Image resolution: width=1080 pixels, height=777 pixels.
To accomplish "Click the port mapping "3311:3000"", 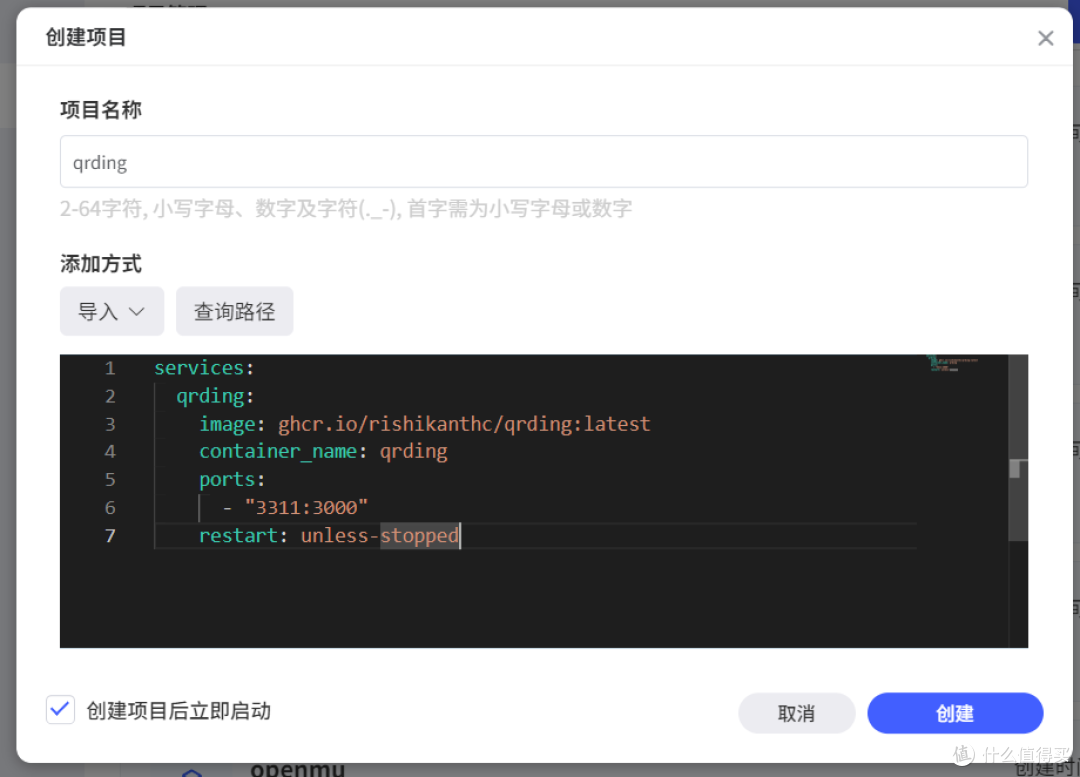I will tap(307, 508).
